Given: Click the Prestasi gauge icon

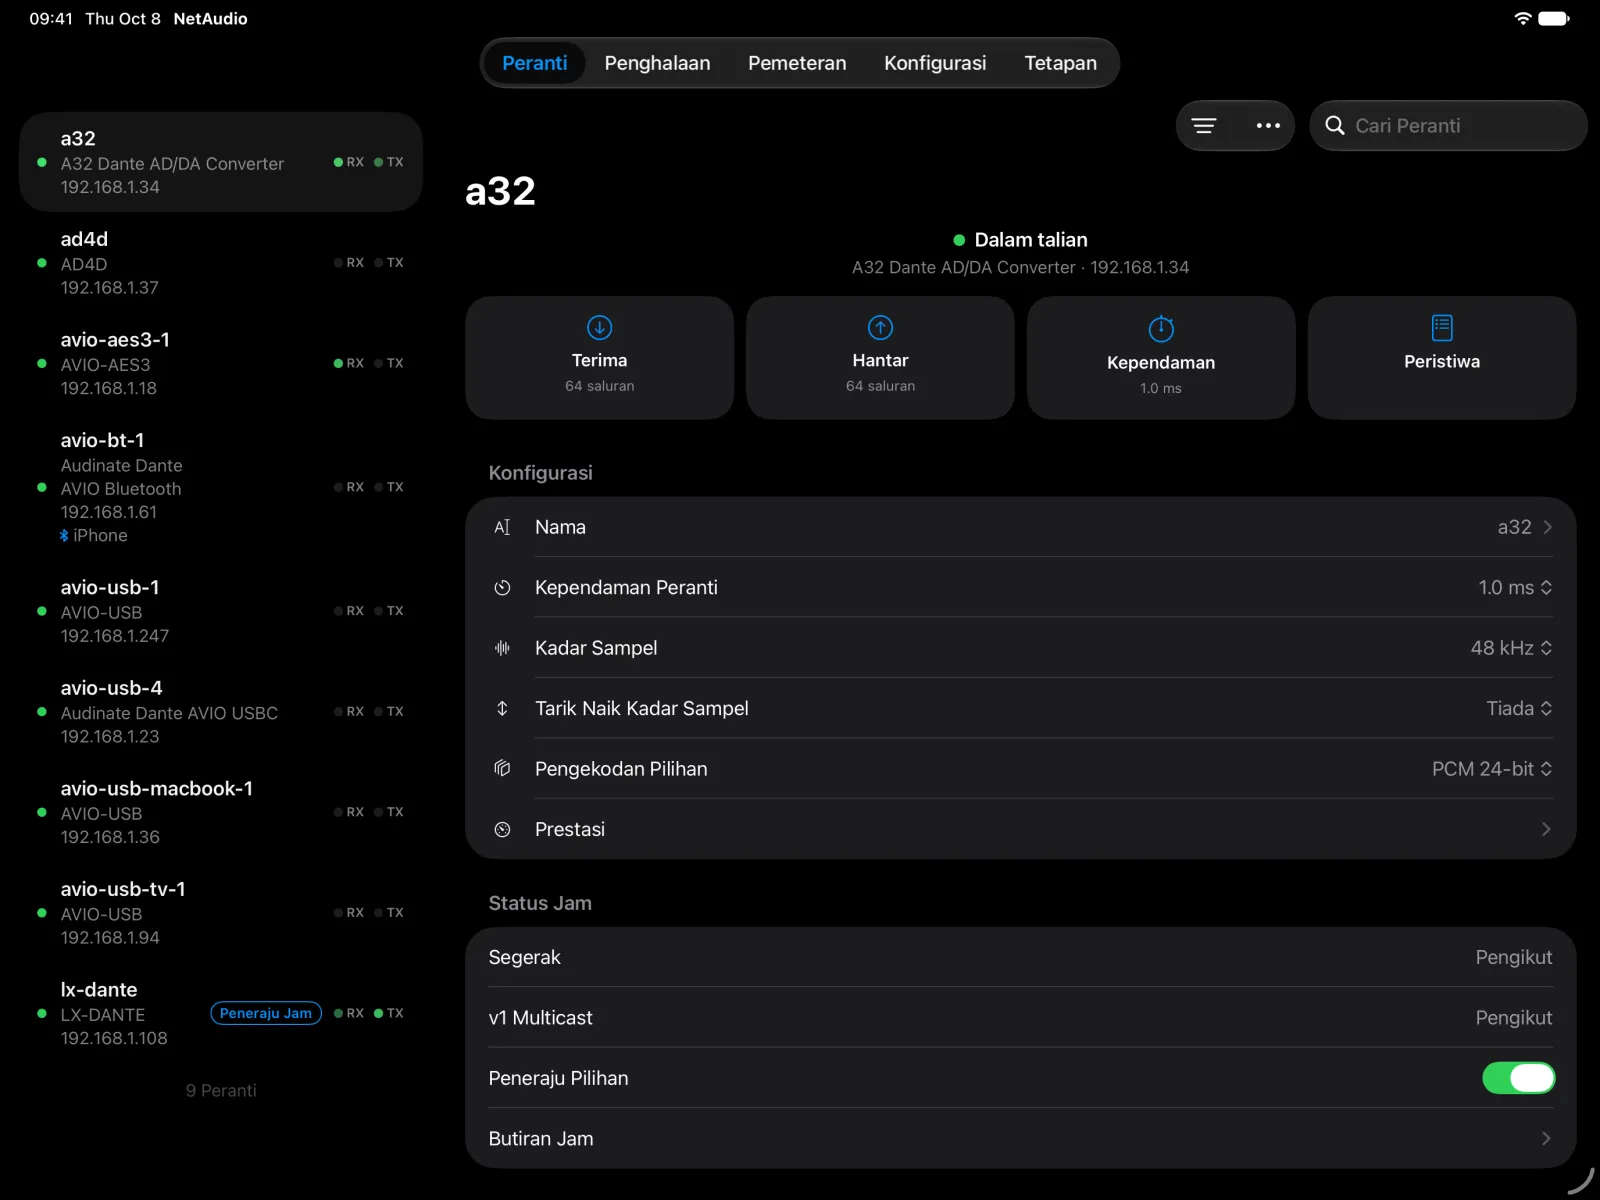Looking at the screenshot, I should pos(502,829).
